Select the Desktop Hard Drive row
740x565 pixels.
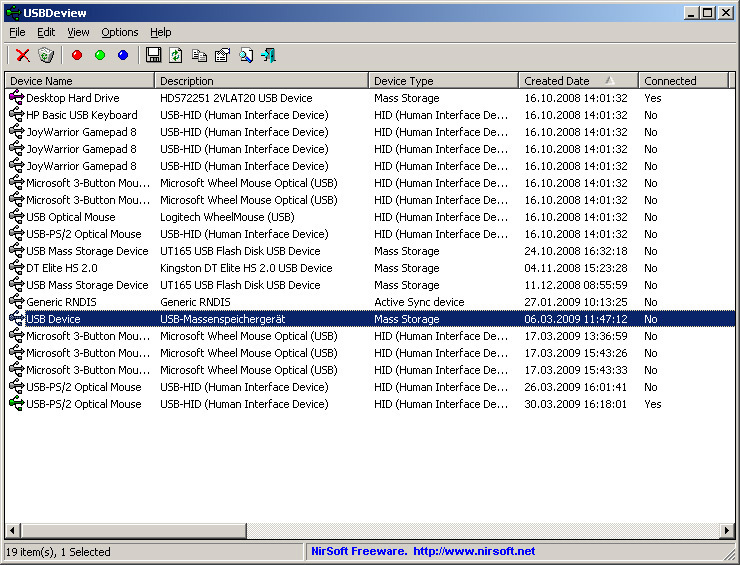370,98
